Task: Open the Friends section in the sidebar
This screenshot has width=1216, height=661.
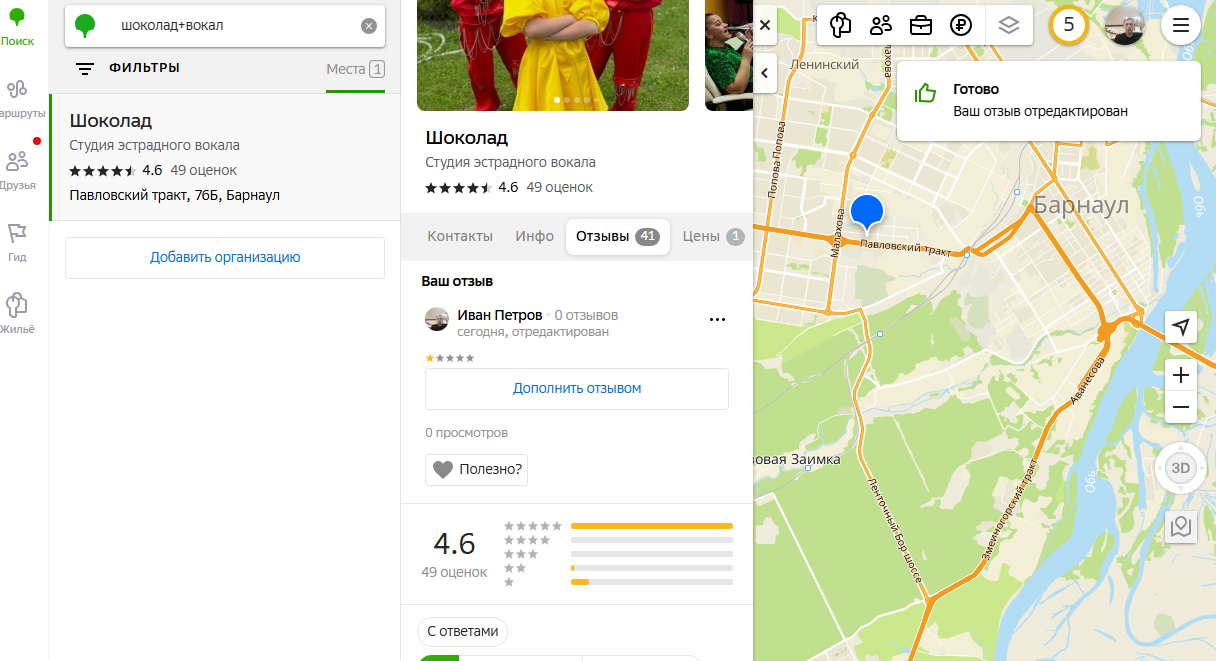Action: (18, 170)
